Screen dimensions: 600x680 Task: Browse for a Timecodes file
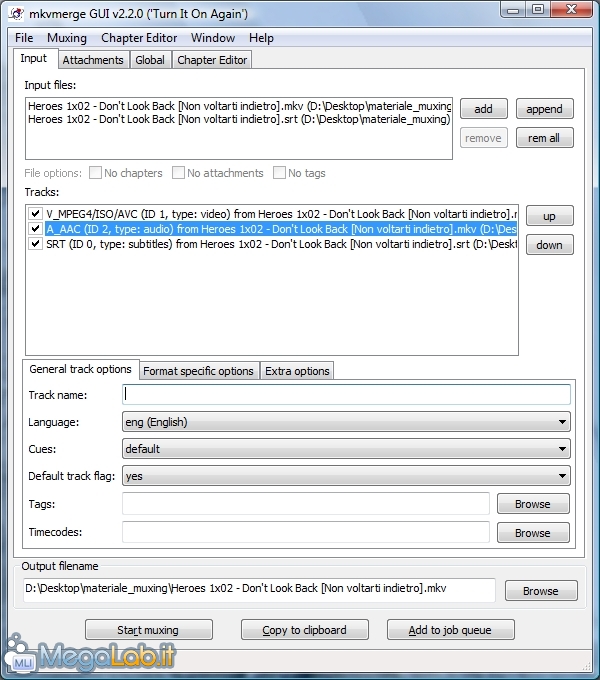(x=533, y=533)
